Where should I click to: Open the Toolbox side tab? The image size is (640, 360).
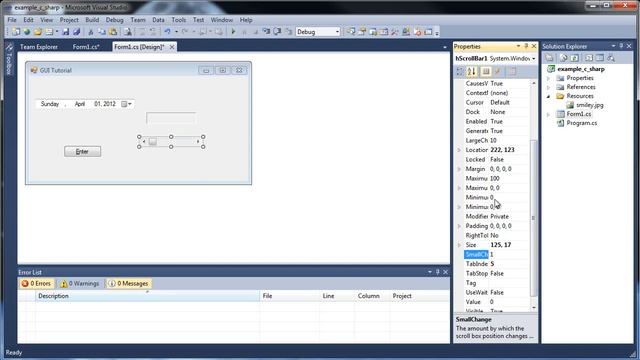pos(9,60)
